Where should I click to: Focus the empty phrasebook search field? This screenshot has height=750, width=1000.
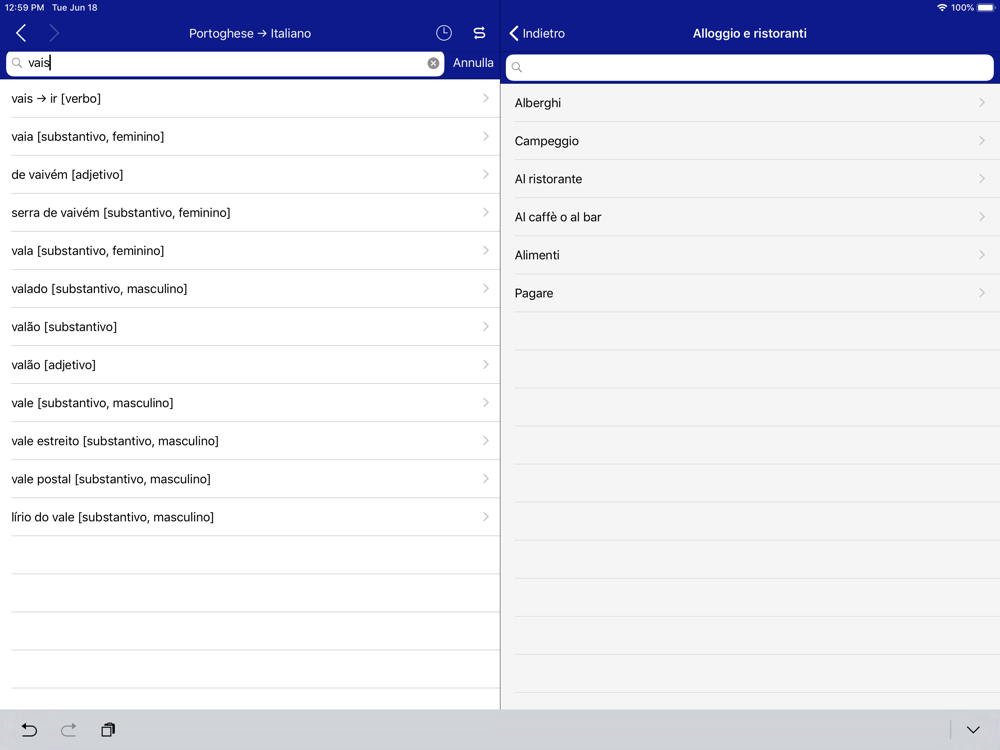(749, 68)
